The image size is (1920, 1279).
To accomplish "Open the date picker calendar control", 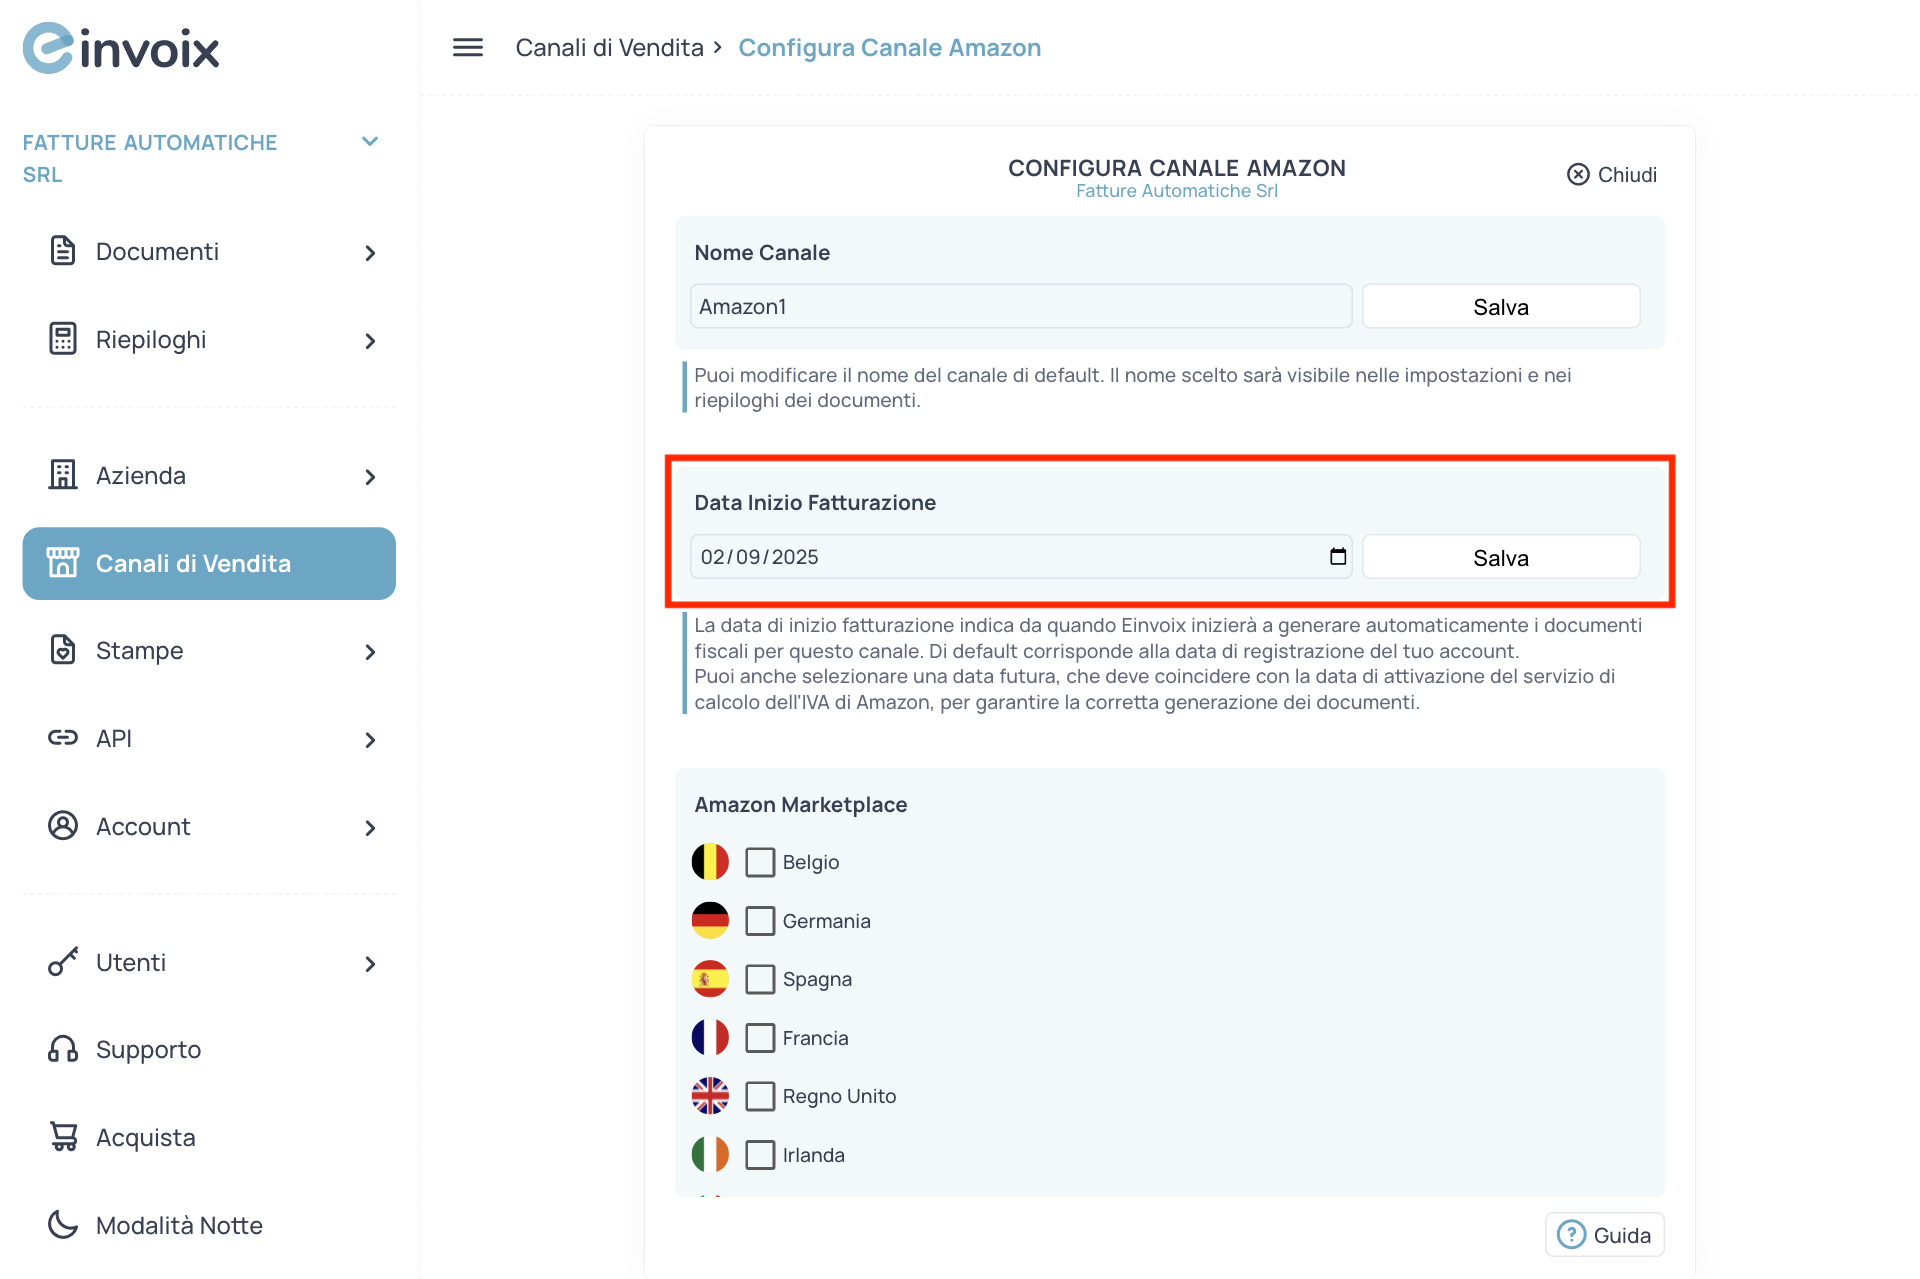I will (1337, 557).
